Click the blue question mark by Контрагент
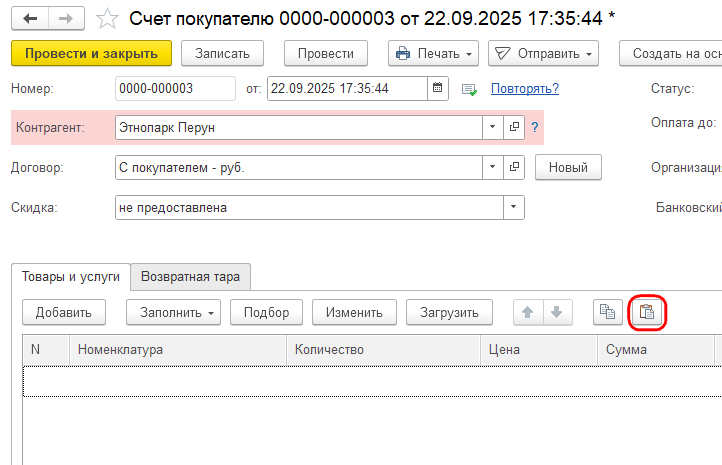Viewport: 722px width, 465px height. tap(535, 127)
